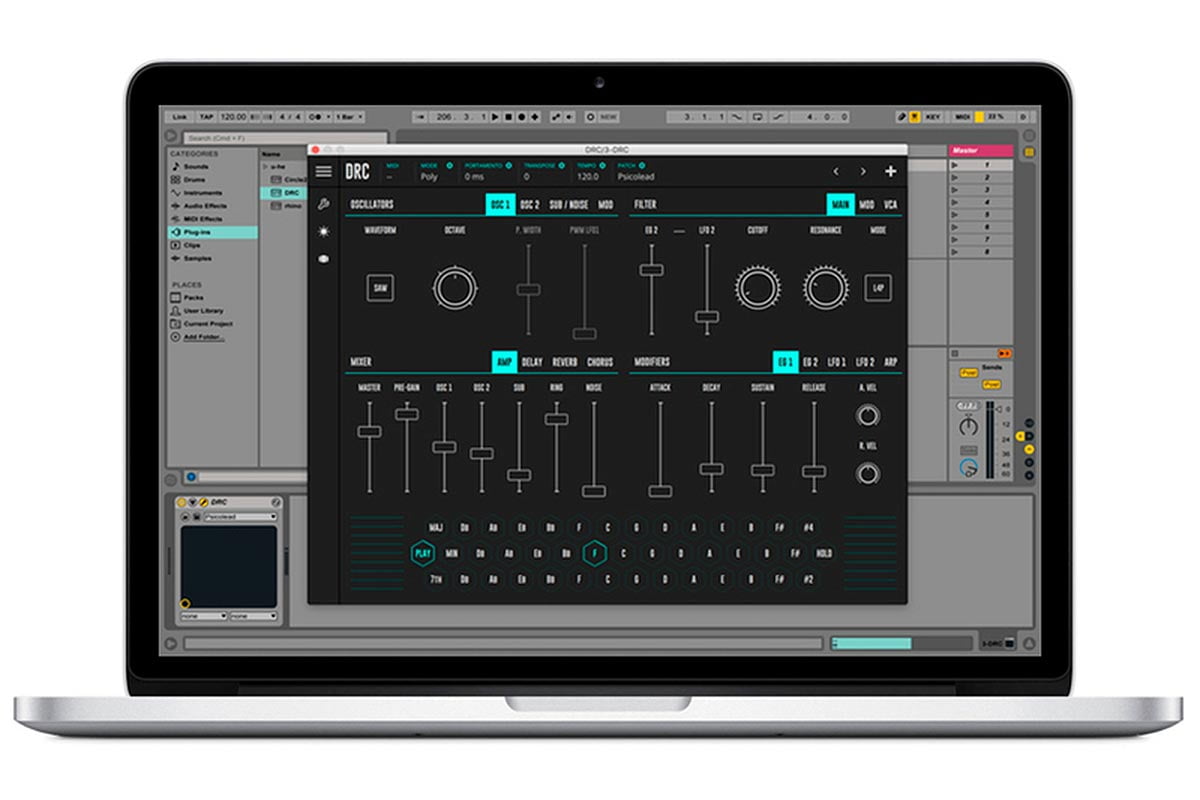This screenshot has width=1200, height=800.
Task: Open the filter MOD tab
Action: (x=866, y=204)
